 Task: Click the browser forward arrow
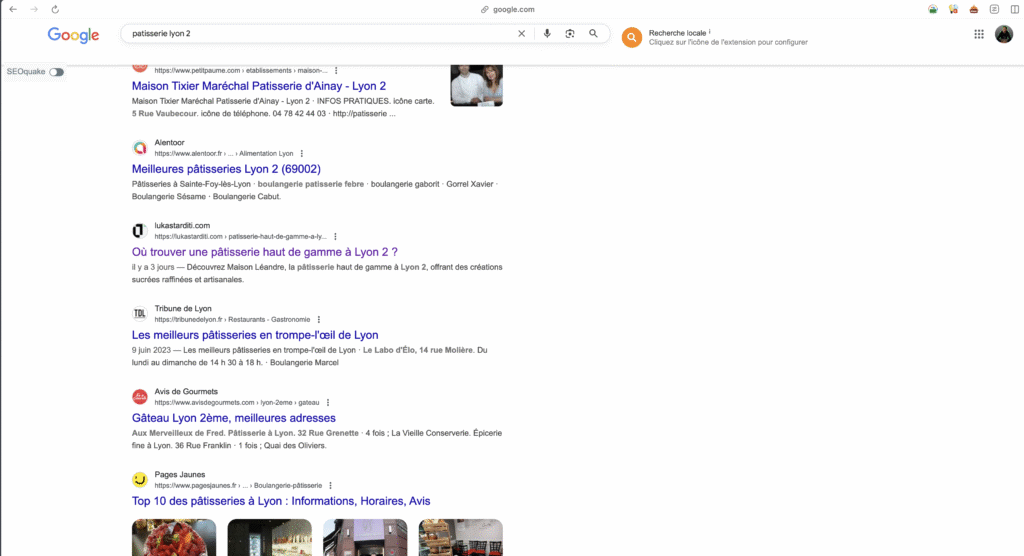pyautogui.click(x=34, y=9)
